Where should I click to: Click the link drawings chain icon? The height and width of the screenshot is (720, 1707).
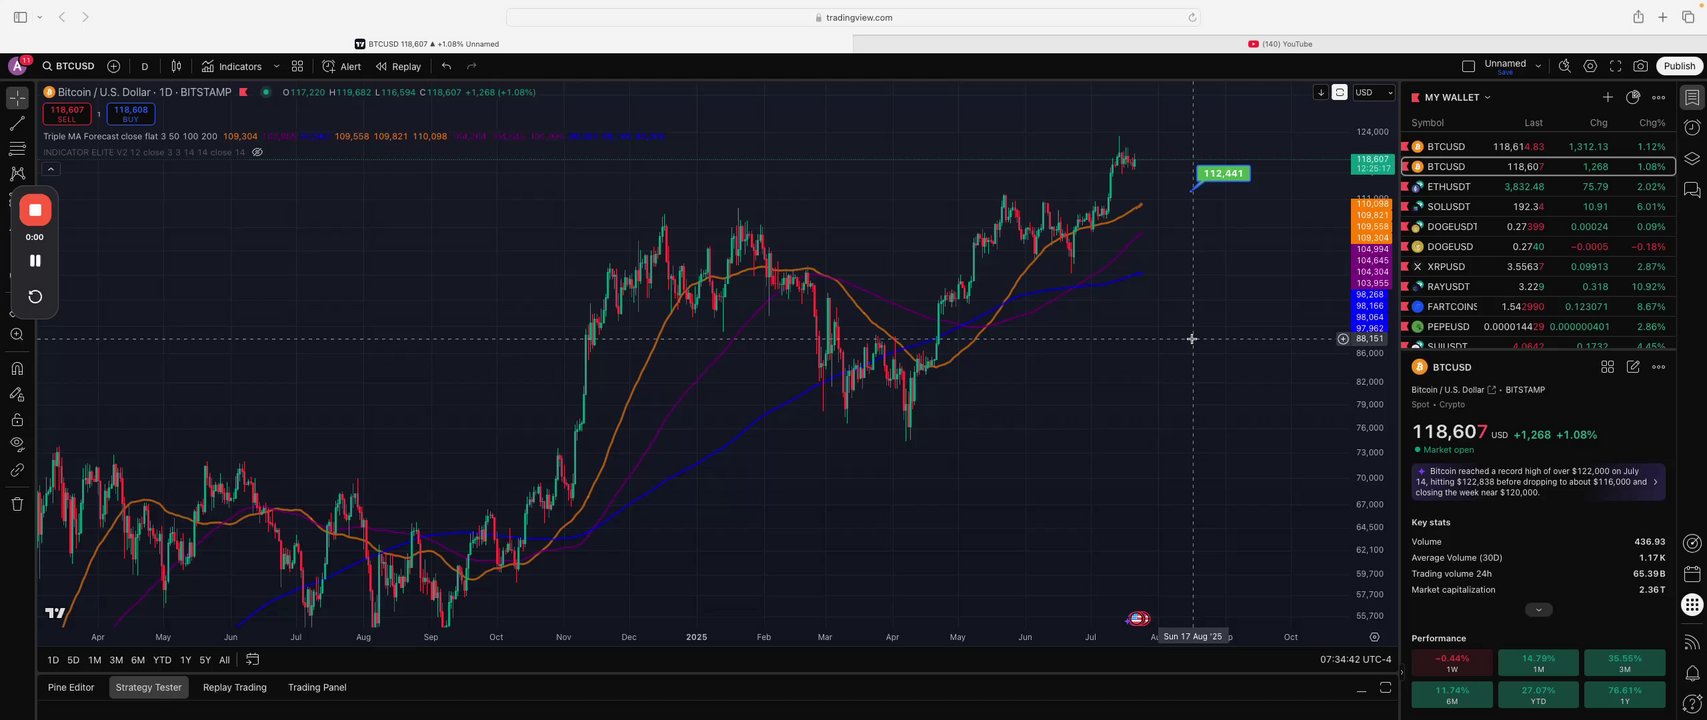pyautogui.click(x=17, y=470)
